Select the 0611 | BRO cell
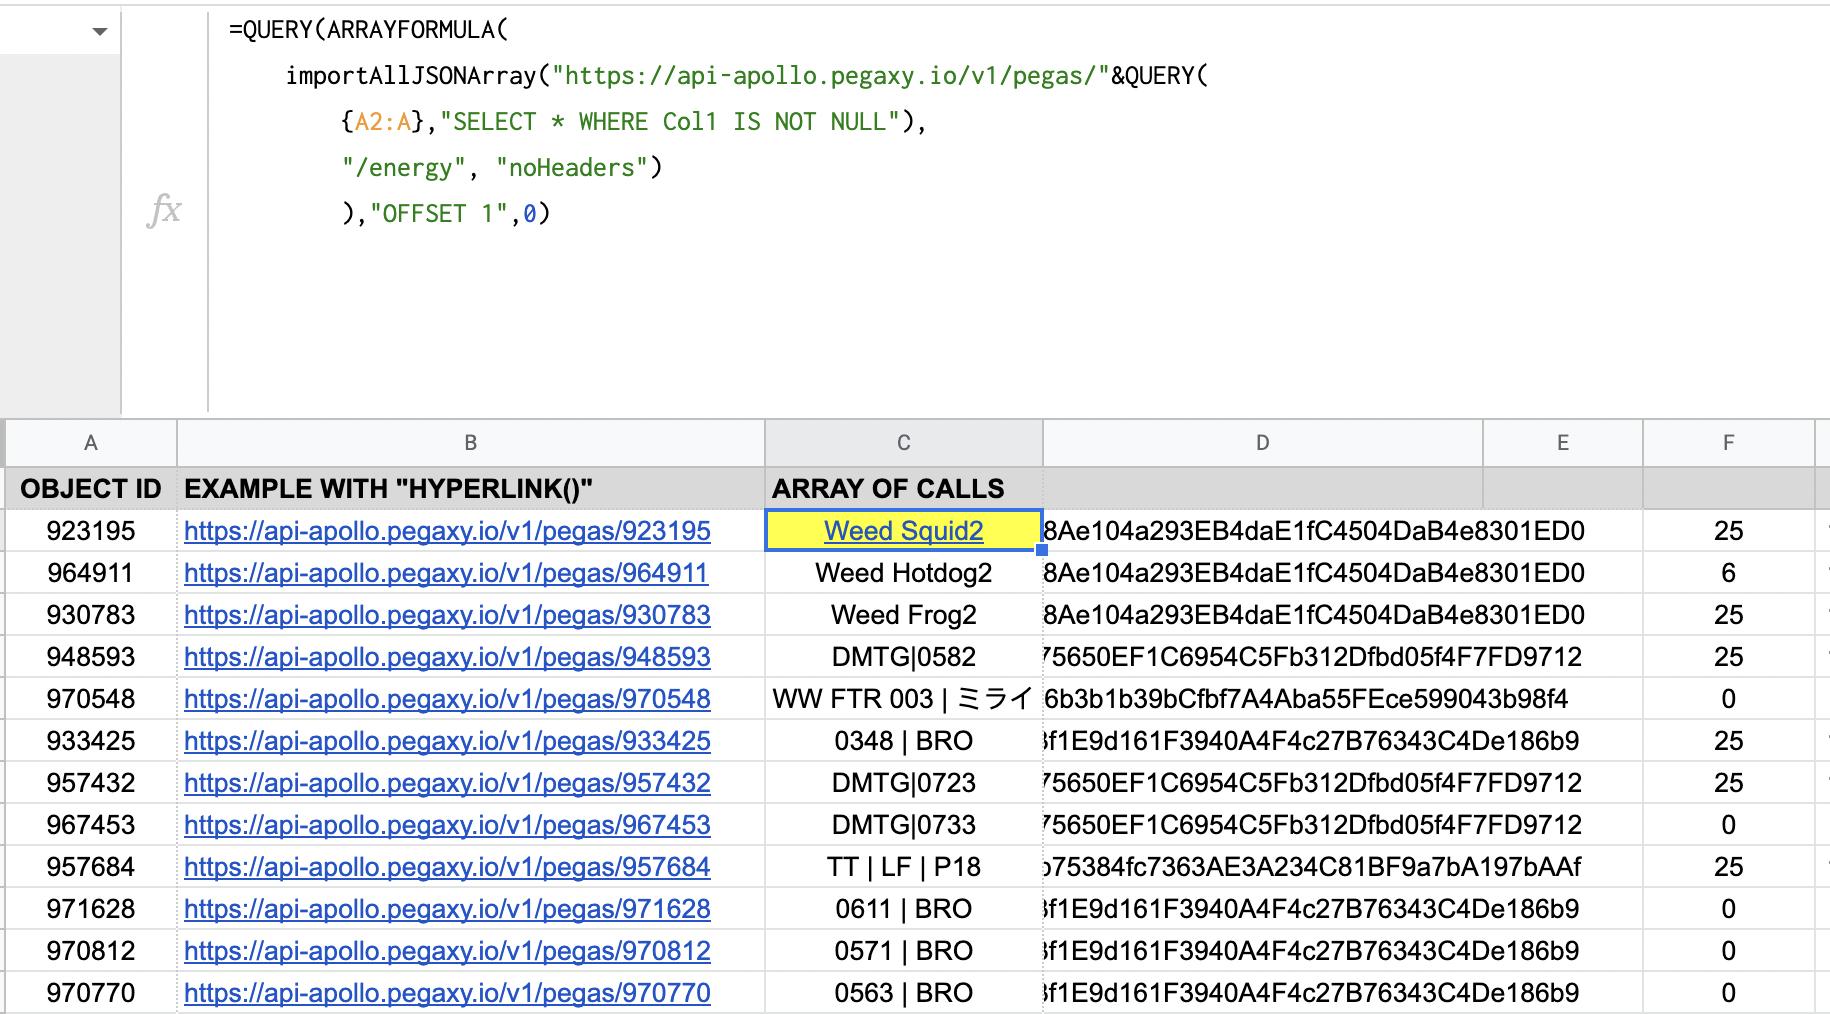Viewport: 1830px width, 1014px height. tap(904, 909)
